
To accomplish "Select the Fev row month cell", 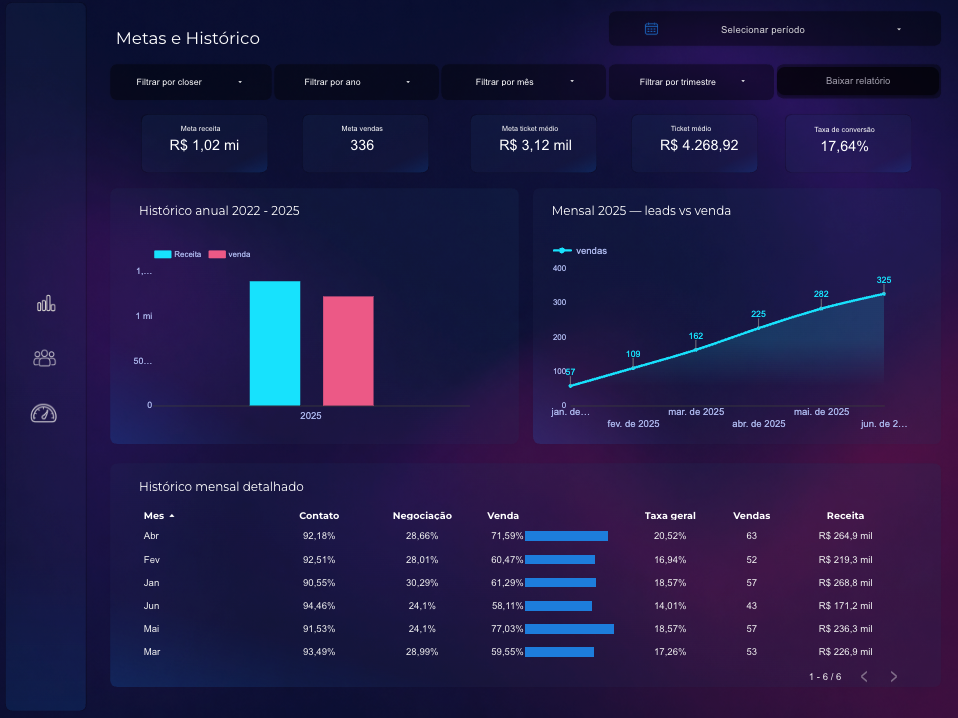I will tap(152, 560).
